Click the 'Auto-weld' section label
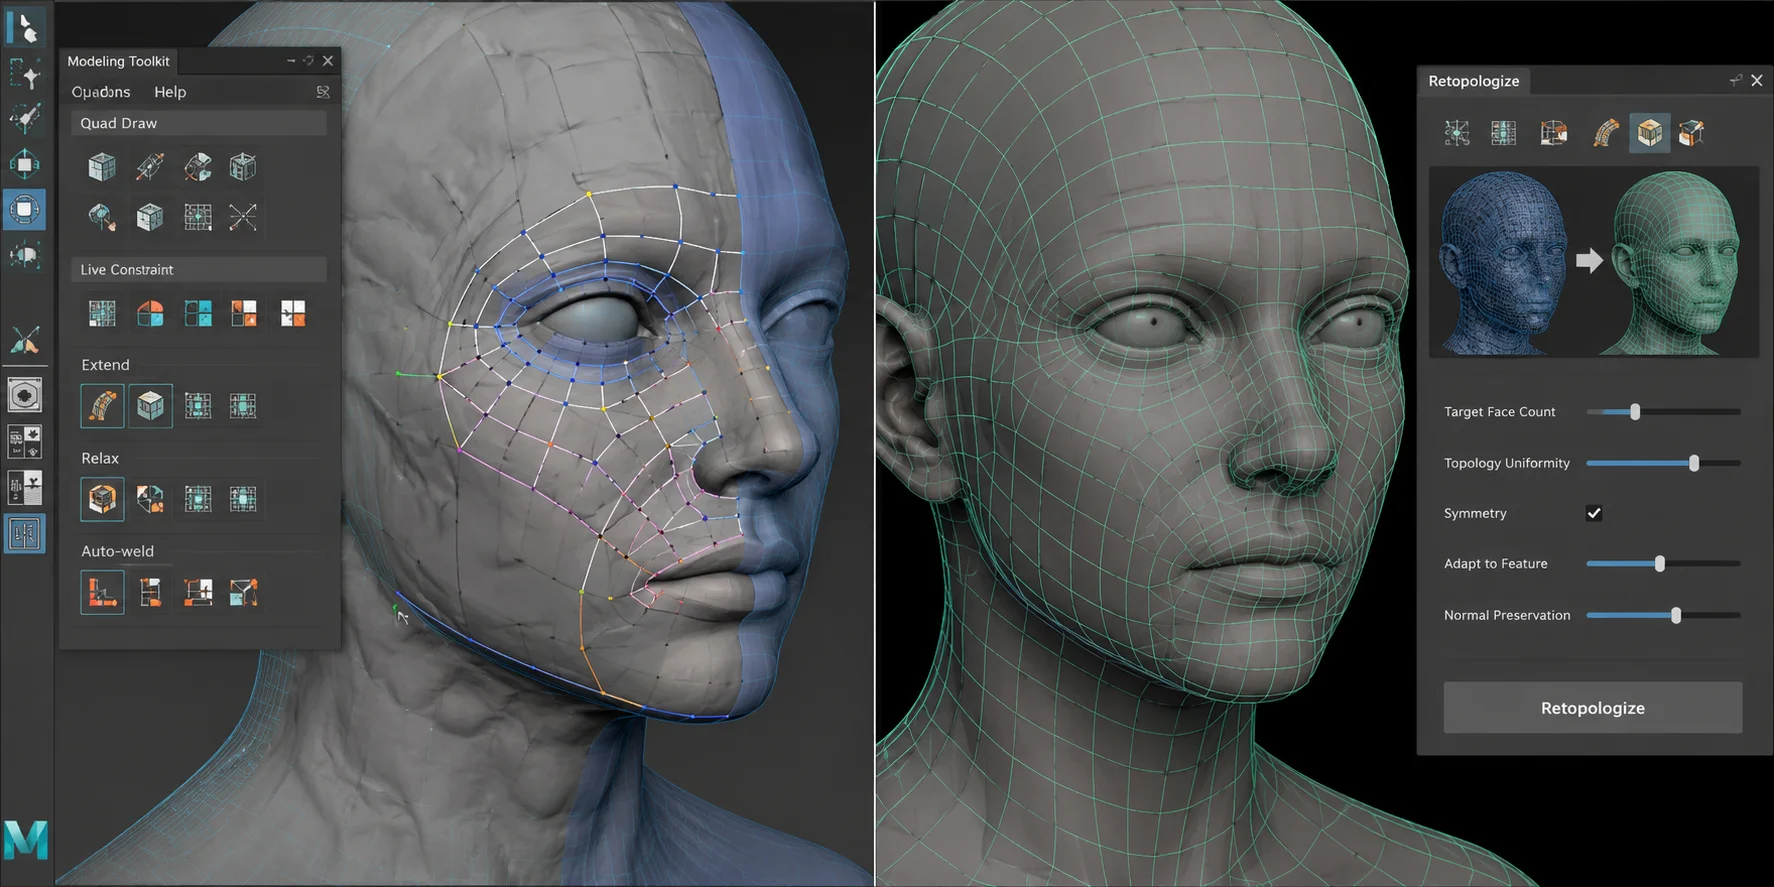Viewport: 1774px width, 887px height. click(117, 551)
